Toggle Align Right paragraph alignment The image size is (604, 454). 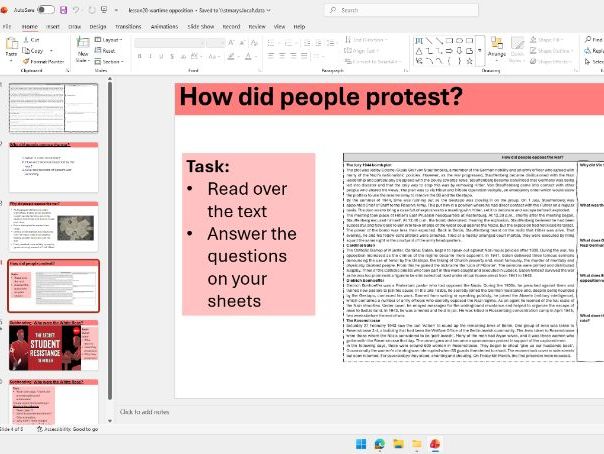tap(293, 56)
